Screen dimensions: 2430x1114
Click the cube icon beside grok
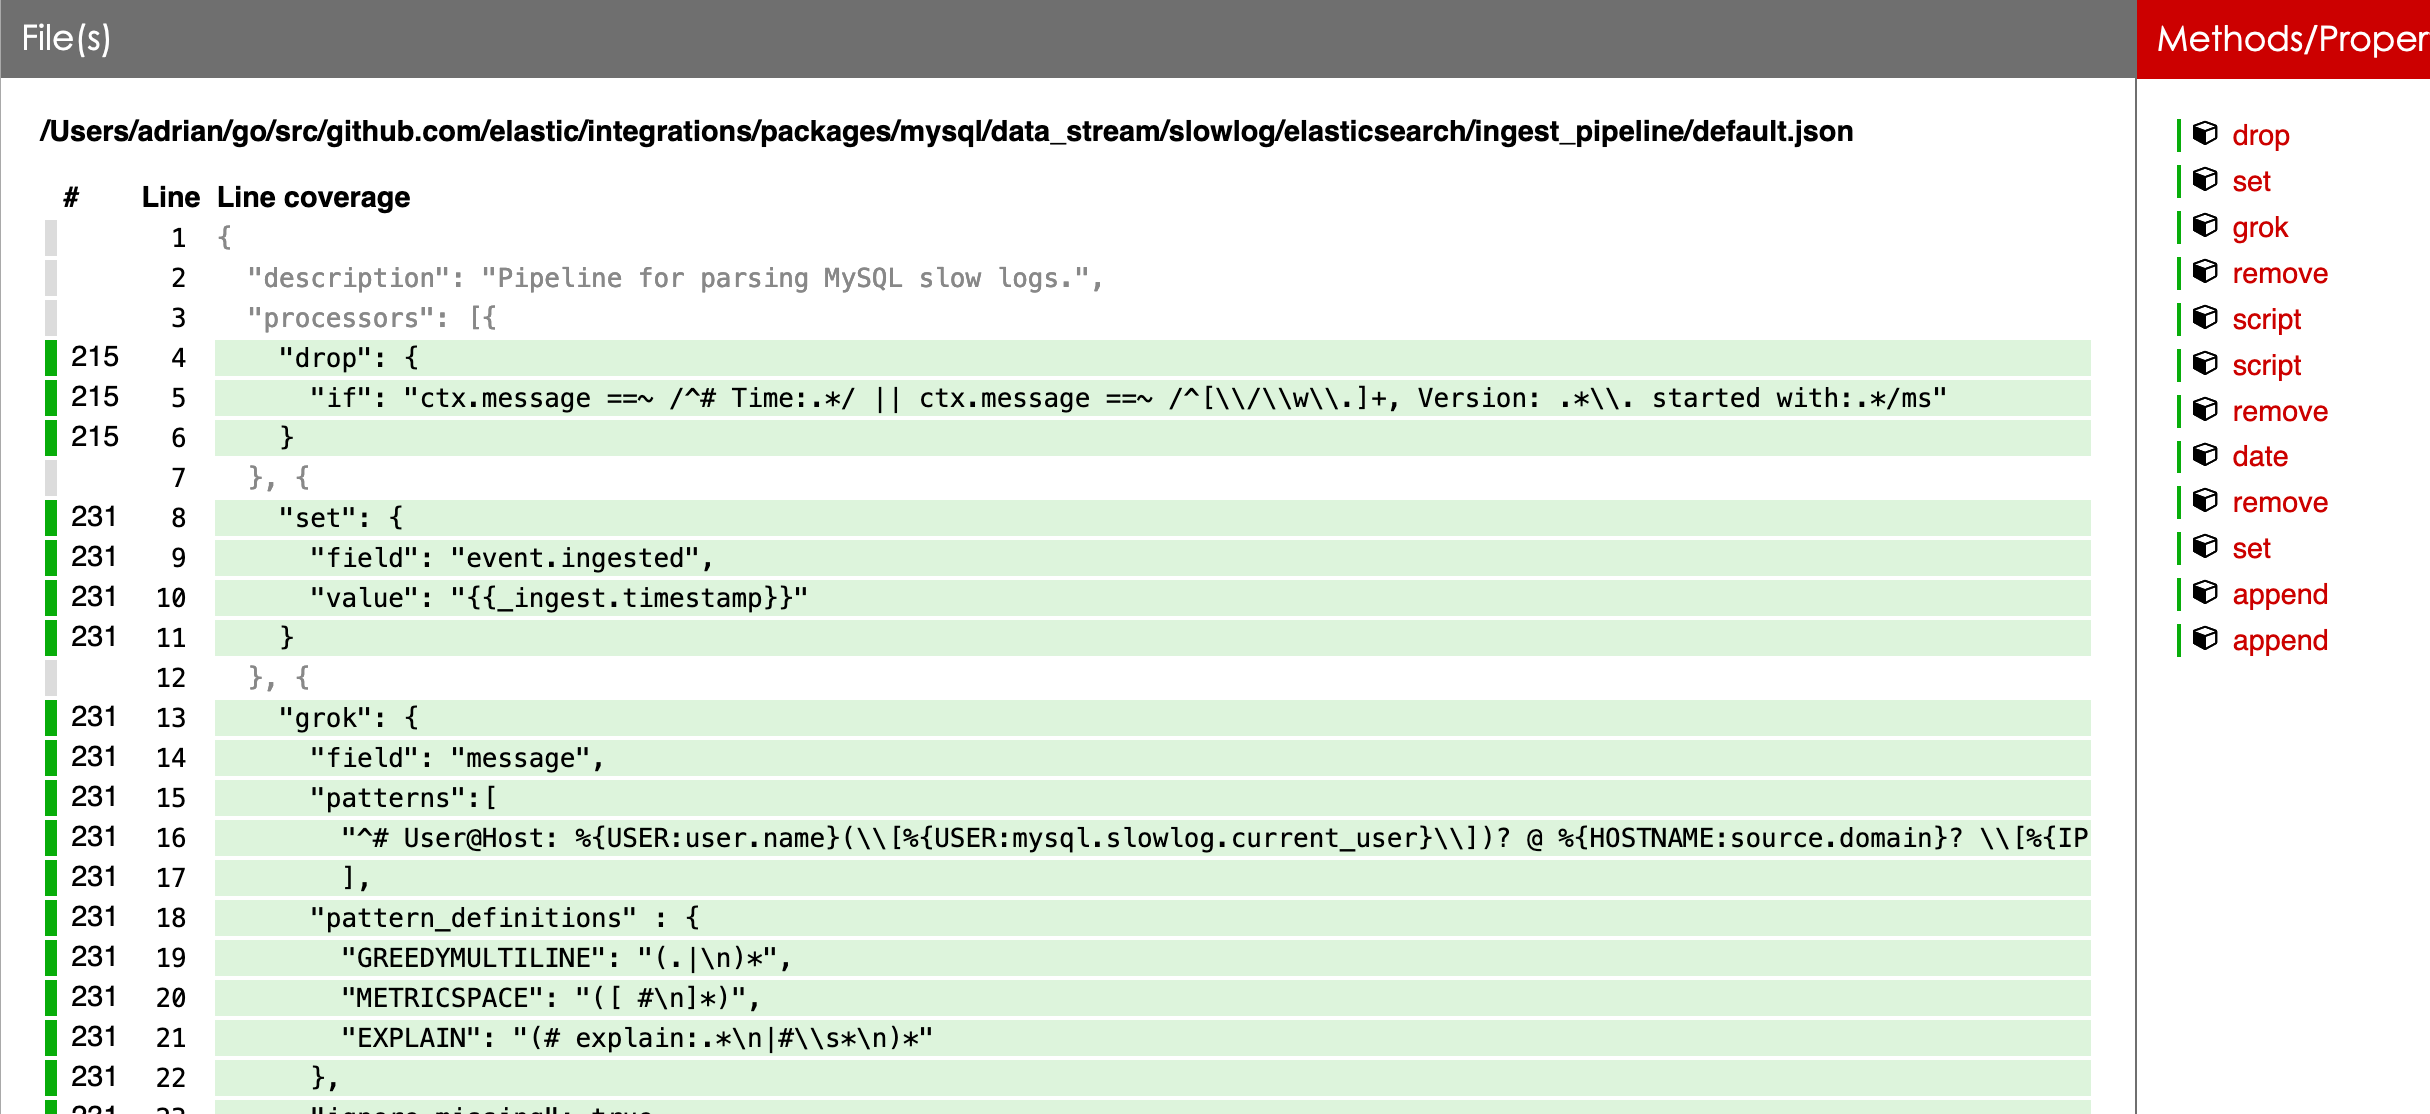[x=2205, y=226]
